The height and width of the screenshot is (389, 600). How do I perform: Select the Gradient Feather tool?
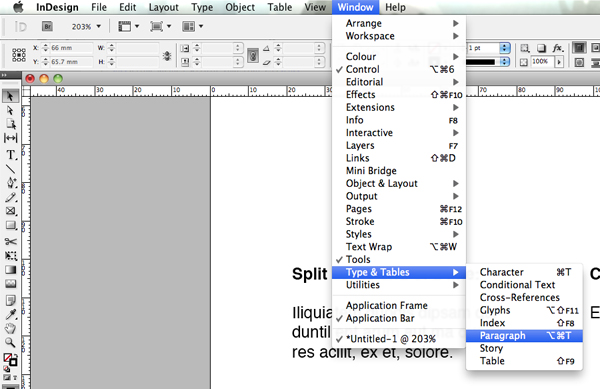pyautogui.click(x=10, y=284)
